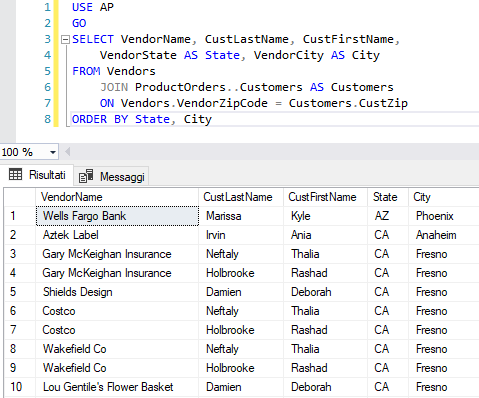Image resolution: width=479 pixels, height=398 pixels.
Task: Click the horizontal scroll left arrow
Action: coord(68,152)
